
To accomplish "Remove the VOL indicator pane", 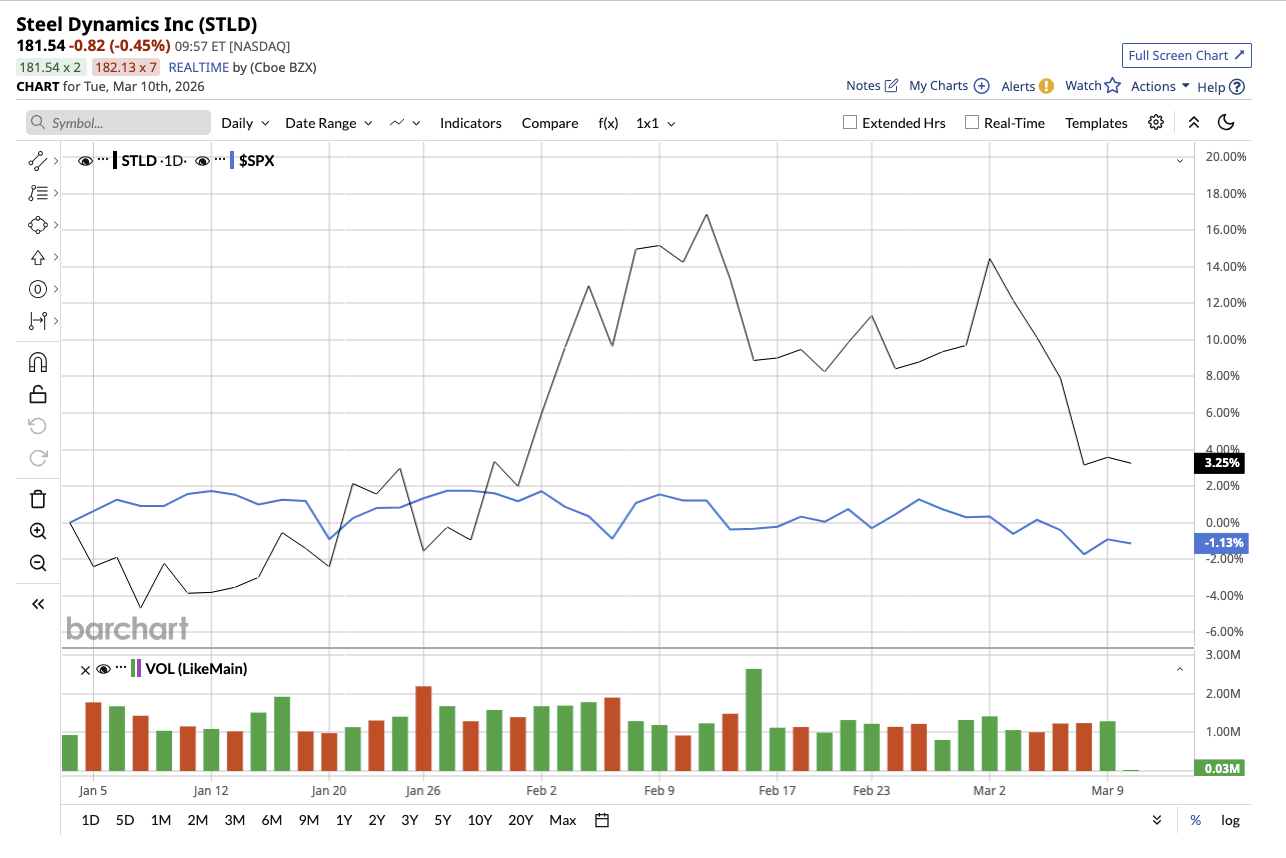I will click(85, 669).
